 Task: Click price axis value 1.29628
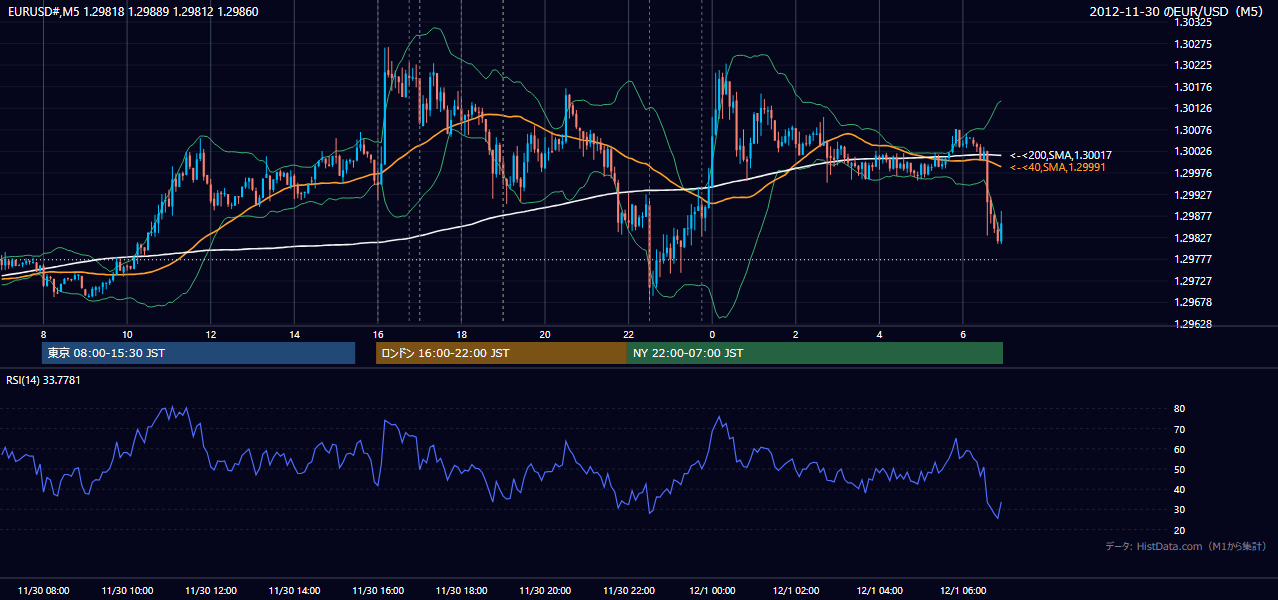click(1194, 324)
